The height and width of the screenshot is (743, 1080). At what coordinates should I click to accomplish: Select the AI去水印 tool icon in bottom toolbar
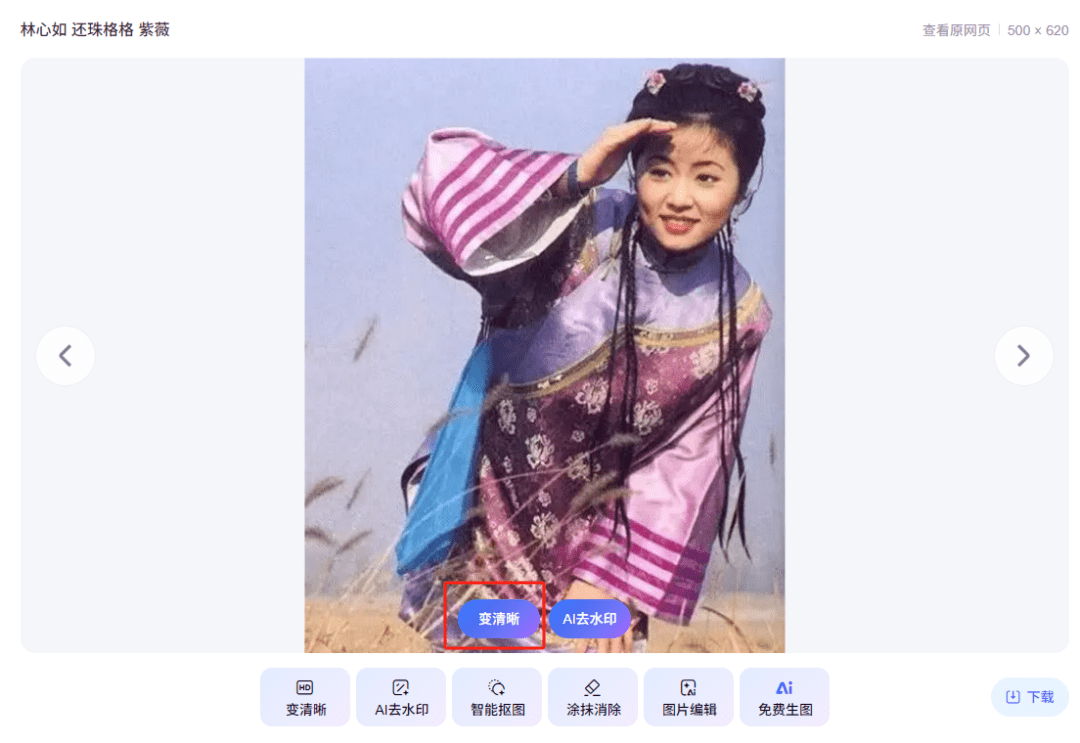pyautogui.click(x=400, y=687)
